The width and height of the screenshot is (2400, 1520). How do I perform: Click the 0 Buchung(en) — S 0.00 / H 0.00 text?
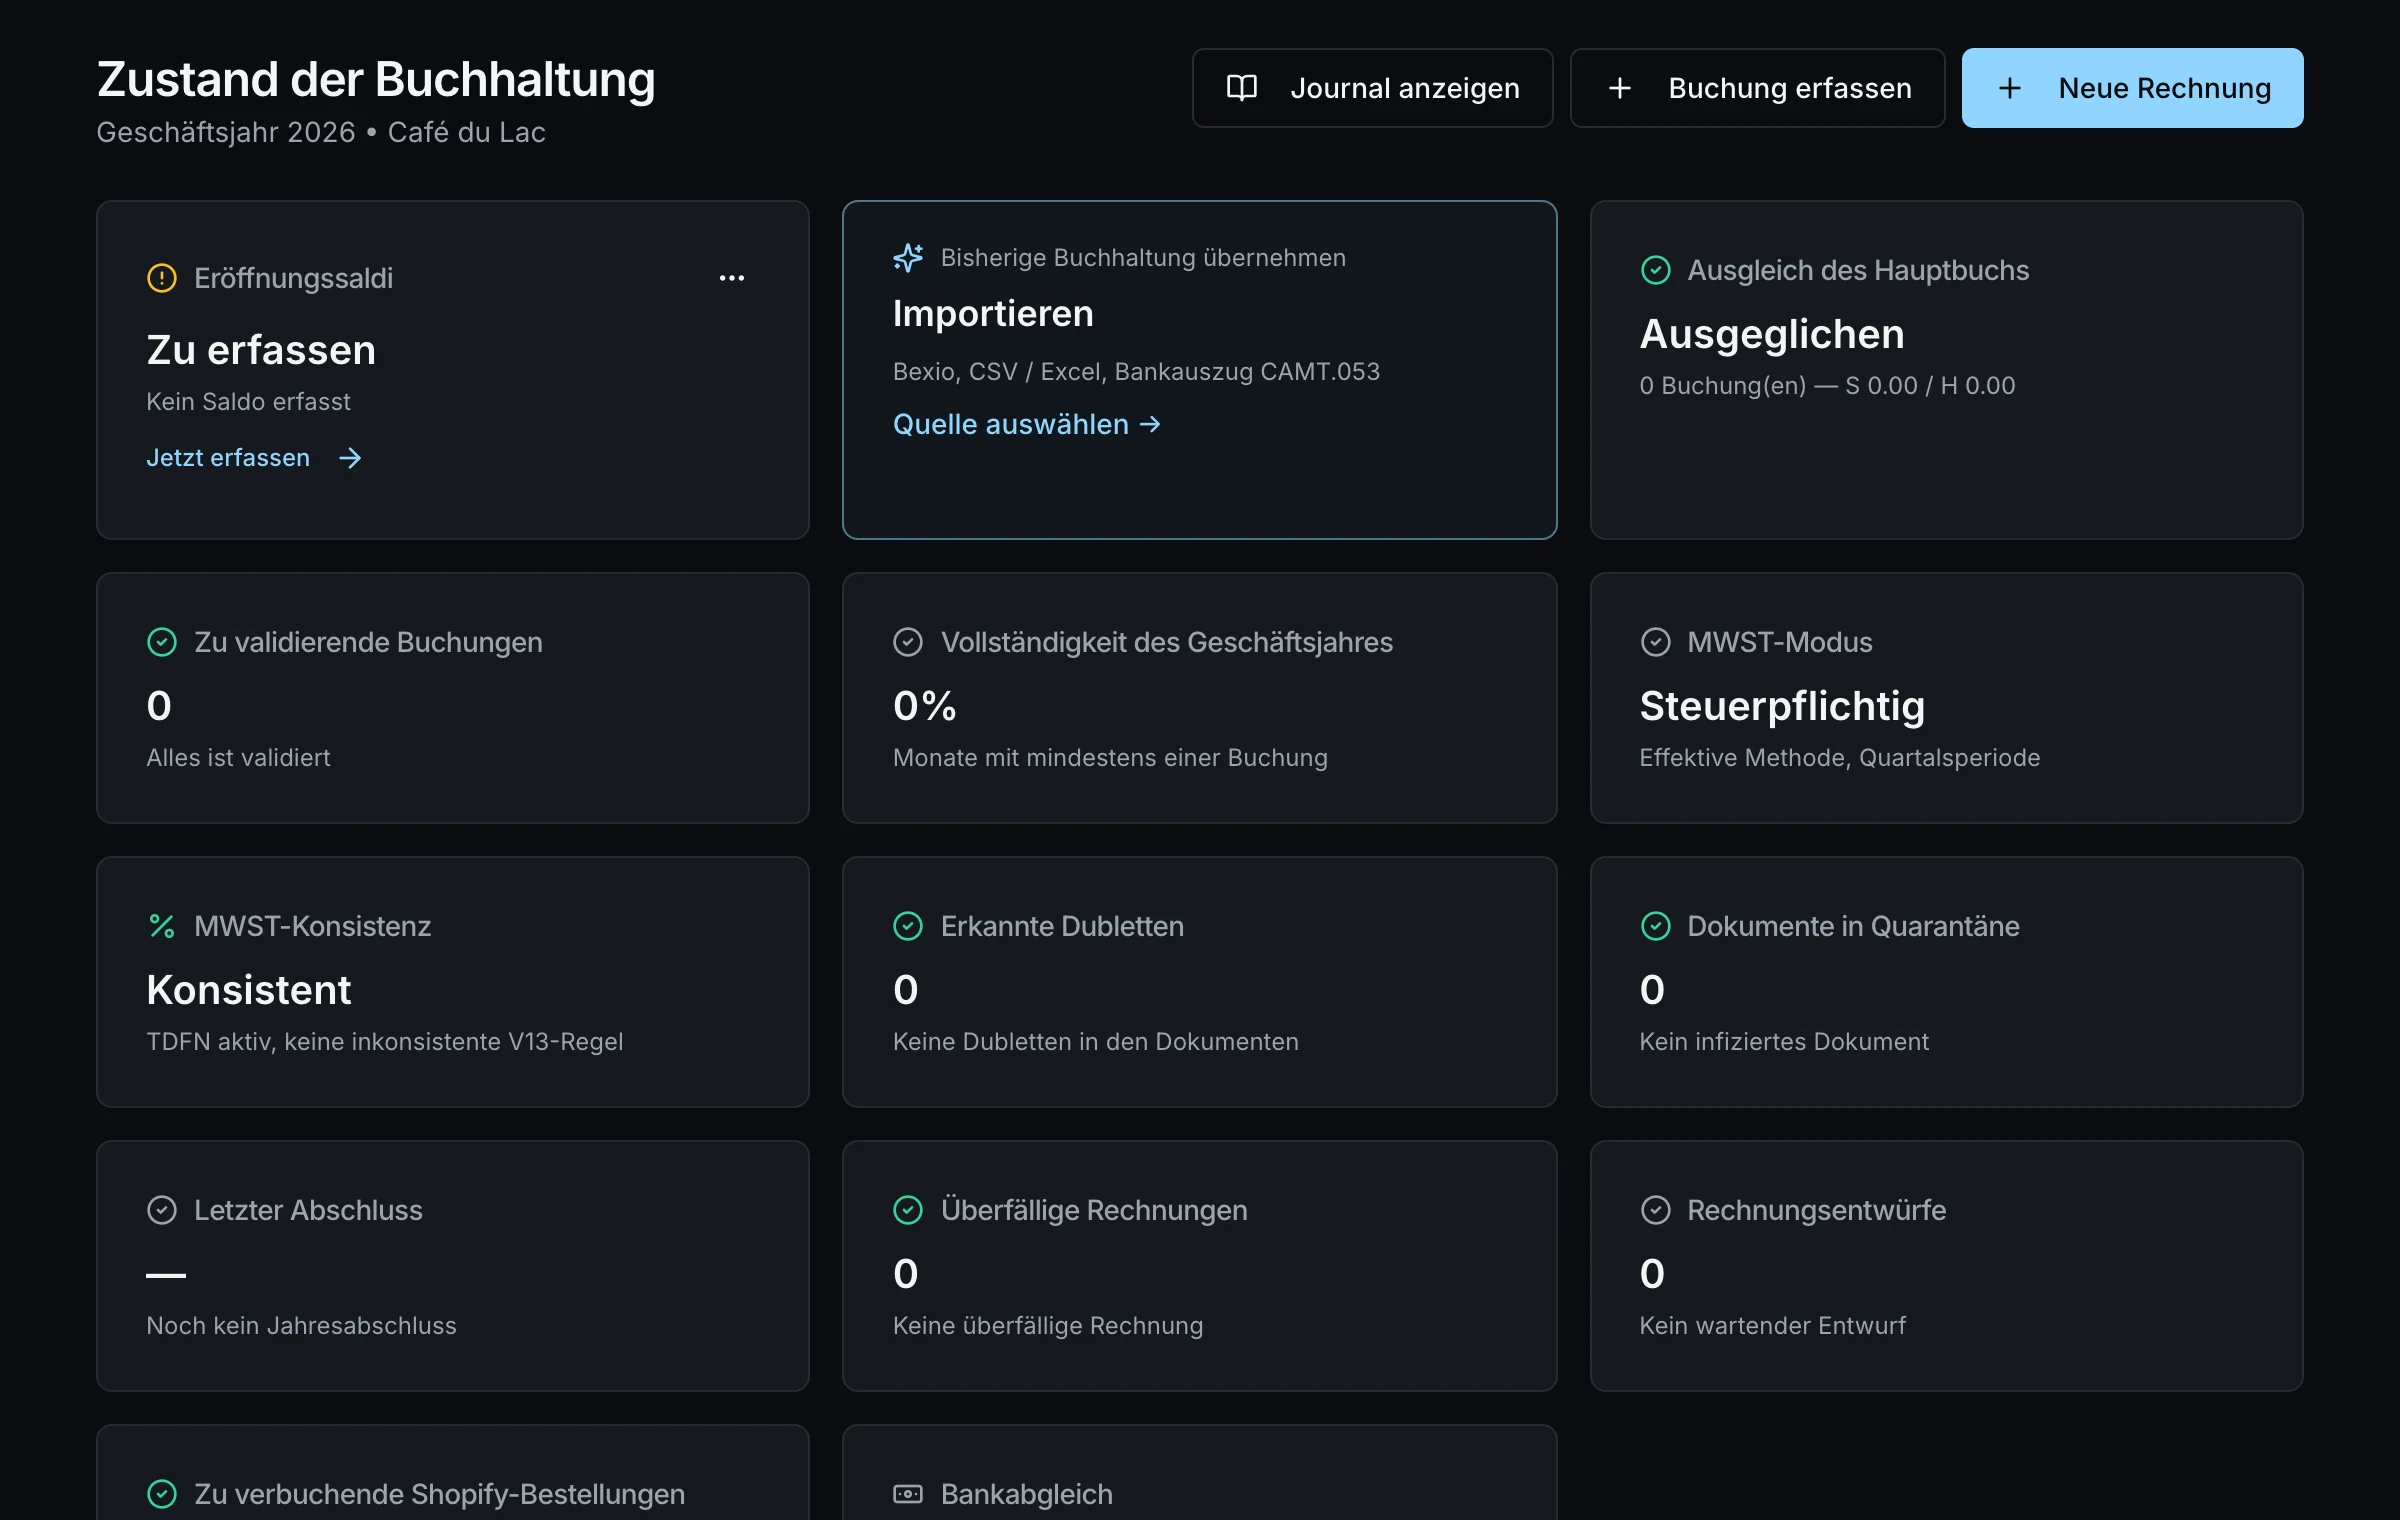[1827, 386]
